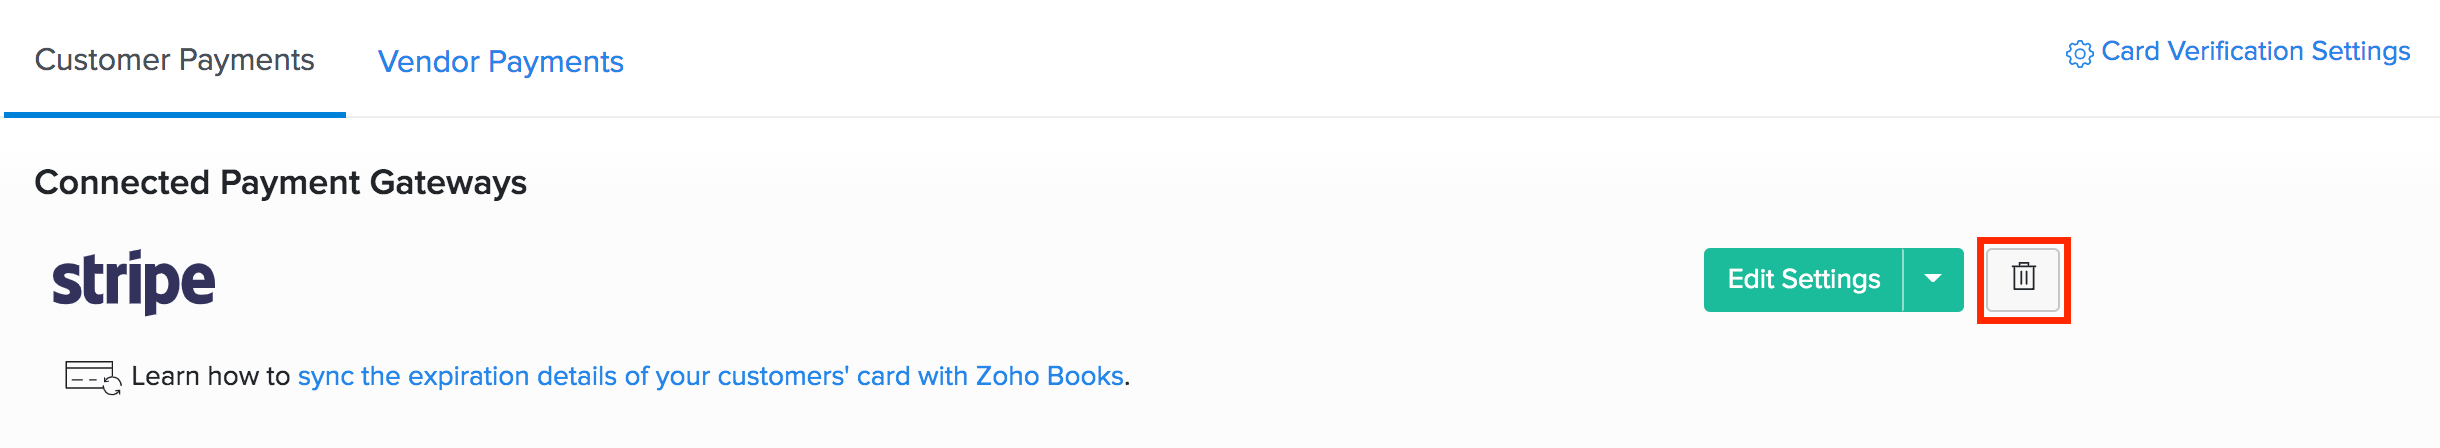Click the green Edit Settings label
Screen dimensions: 2440x448
(1803, 280)
